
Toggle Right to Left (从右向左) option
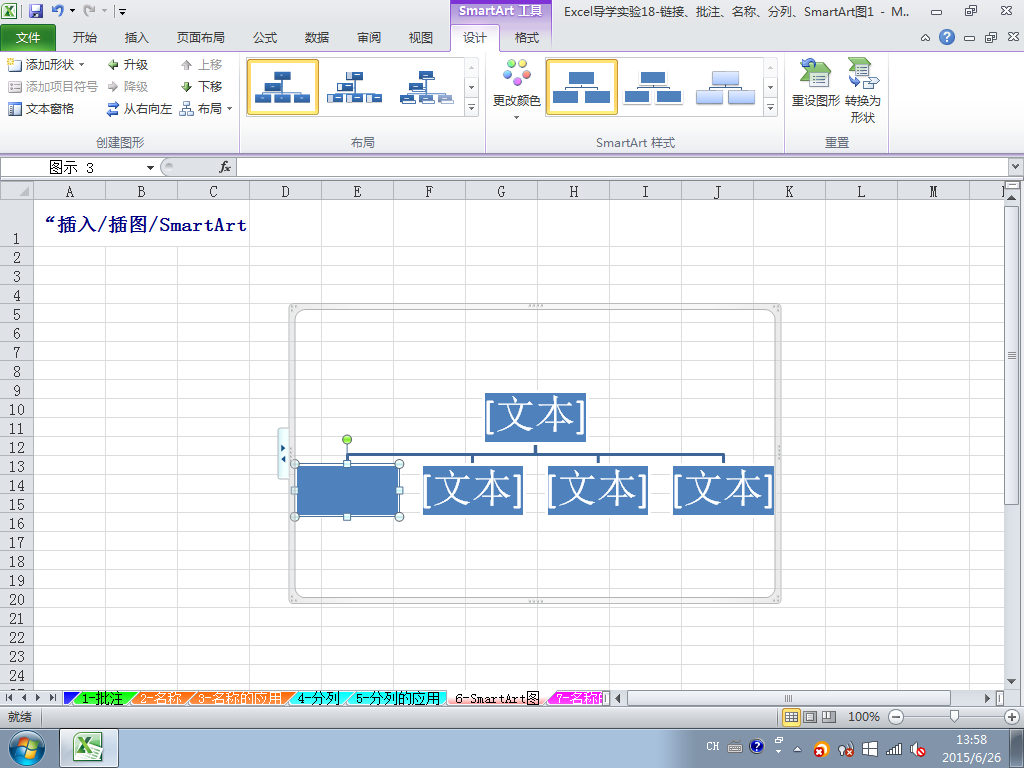tap(139, 108)
